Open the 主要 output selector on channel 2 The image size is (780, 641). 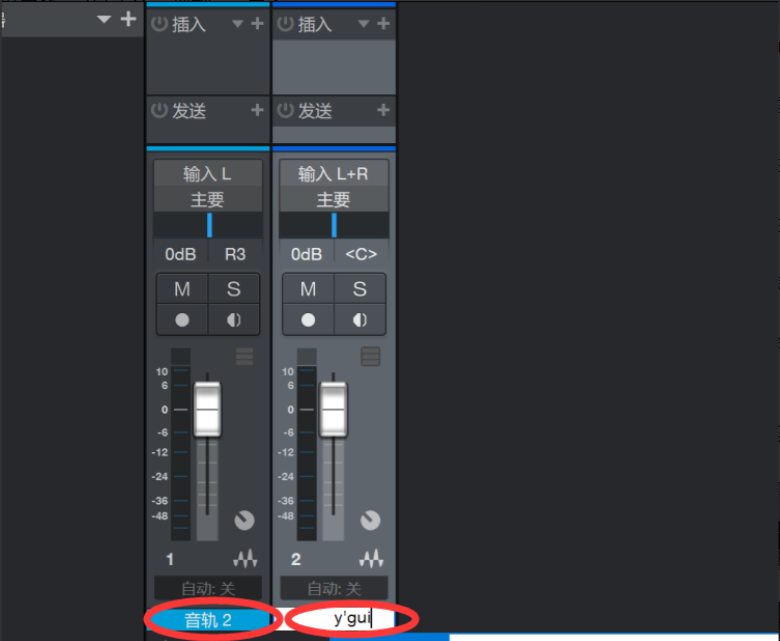point(334,200)
